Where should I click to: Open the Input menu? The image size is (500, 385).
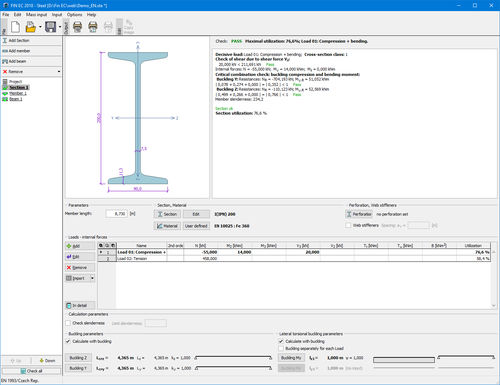click(57, 15)
